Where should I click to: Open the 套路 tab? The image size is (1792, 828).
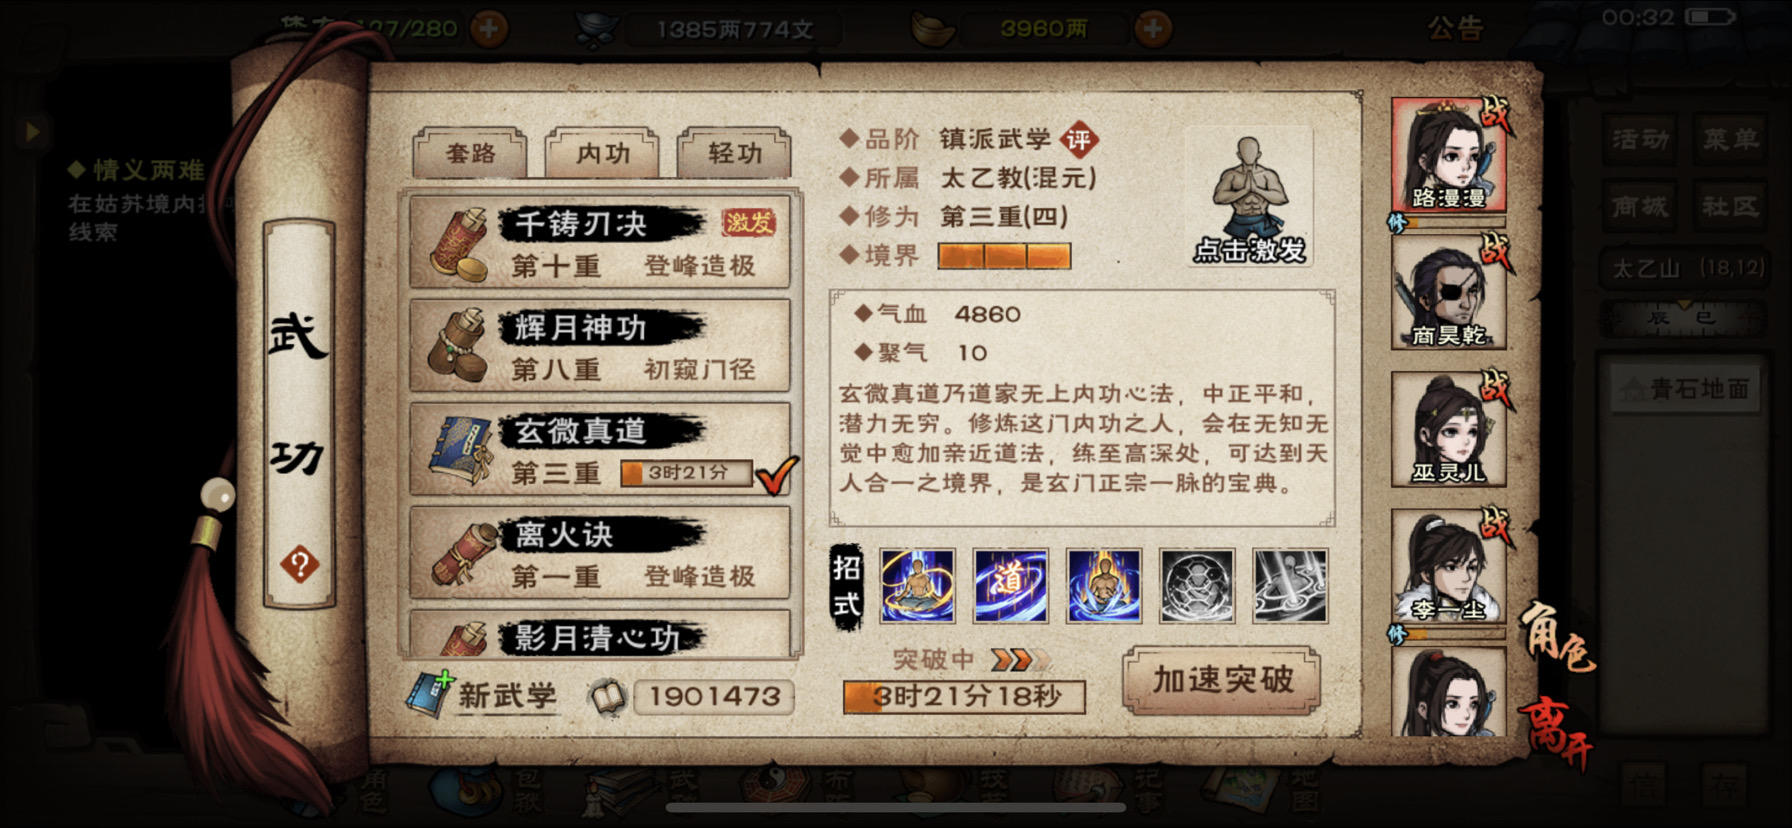pos(470,153)
